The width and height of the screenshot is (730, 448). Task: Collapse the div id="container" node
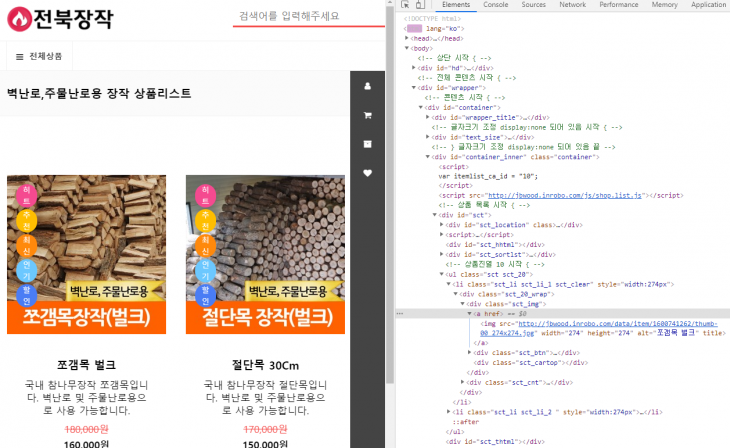point(421,107)
